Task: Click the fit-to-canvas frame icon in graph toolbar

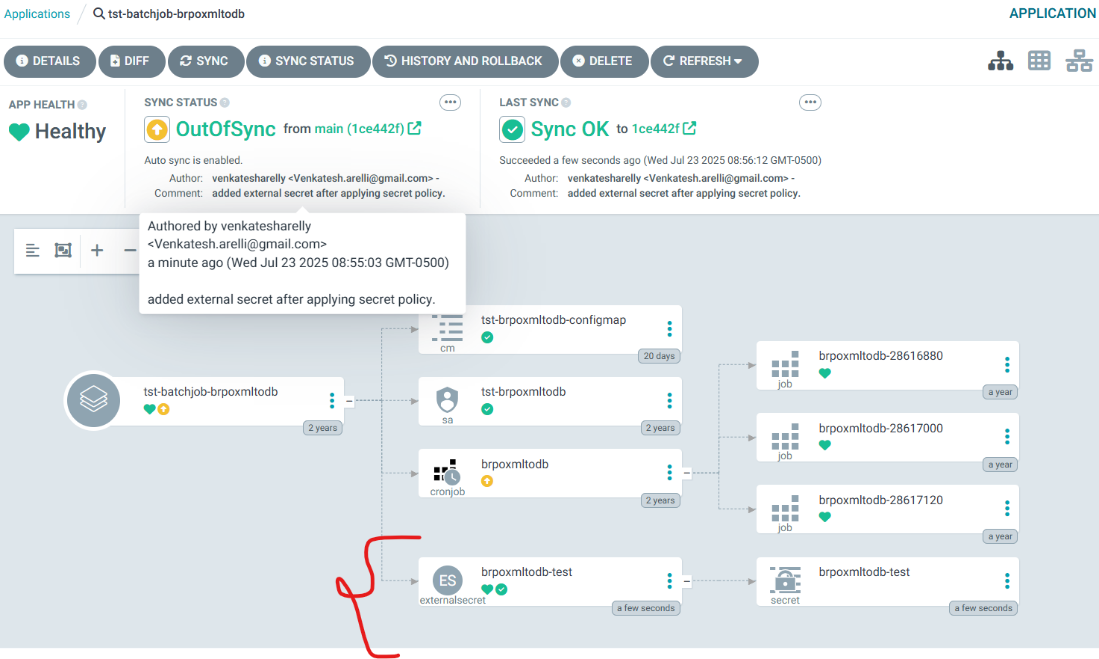Action: click(62, 250)
